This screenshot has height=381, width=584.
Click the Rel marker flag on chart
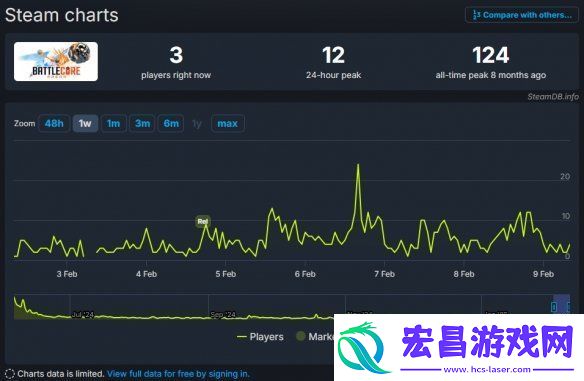pos(203,222)
